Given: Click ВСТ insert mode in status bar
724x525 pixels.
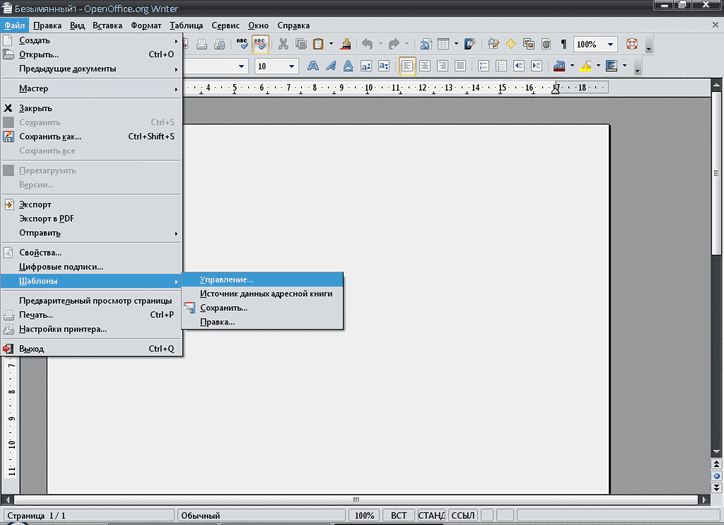Looking at the screenshot, I should (x=399, y=515).
